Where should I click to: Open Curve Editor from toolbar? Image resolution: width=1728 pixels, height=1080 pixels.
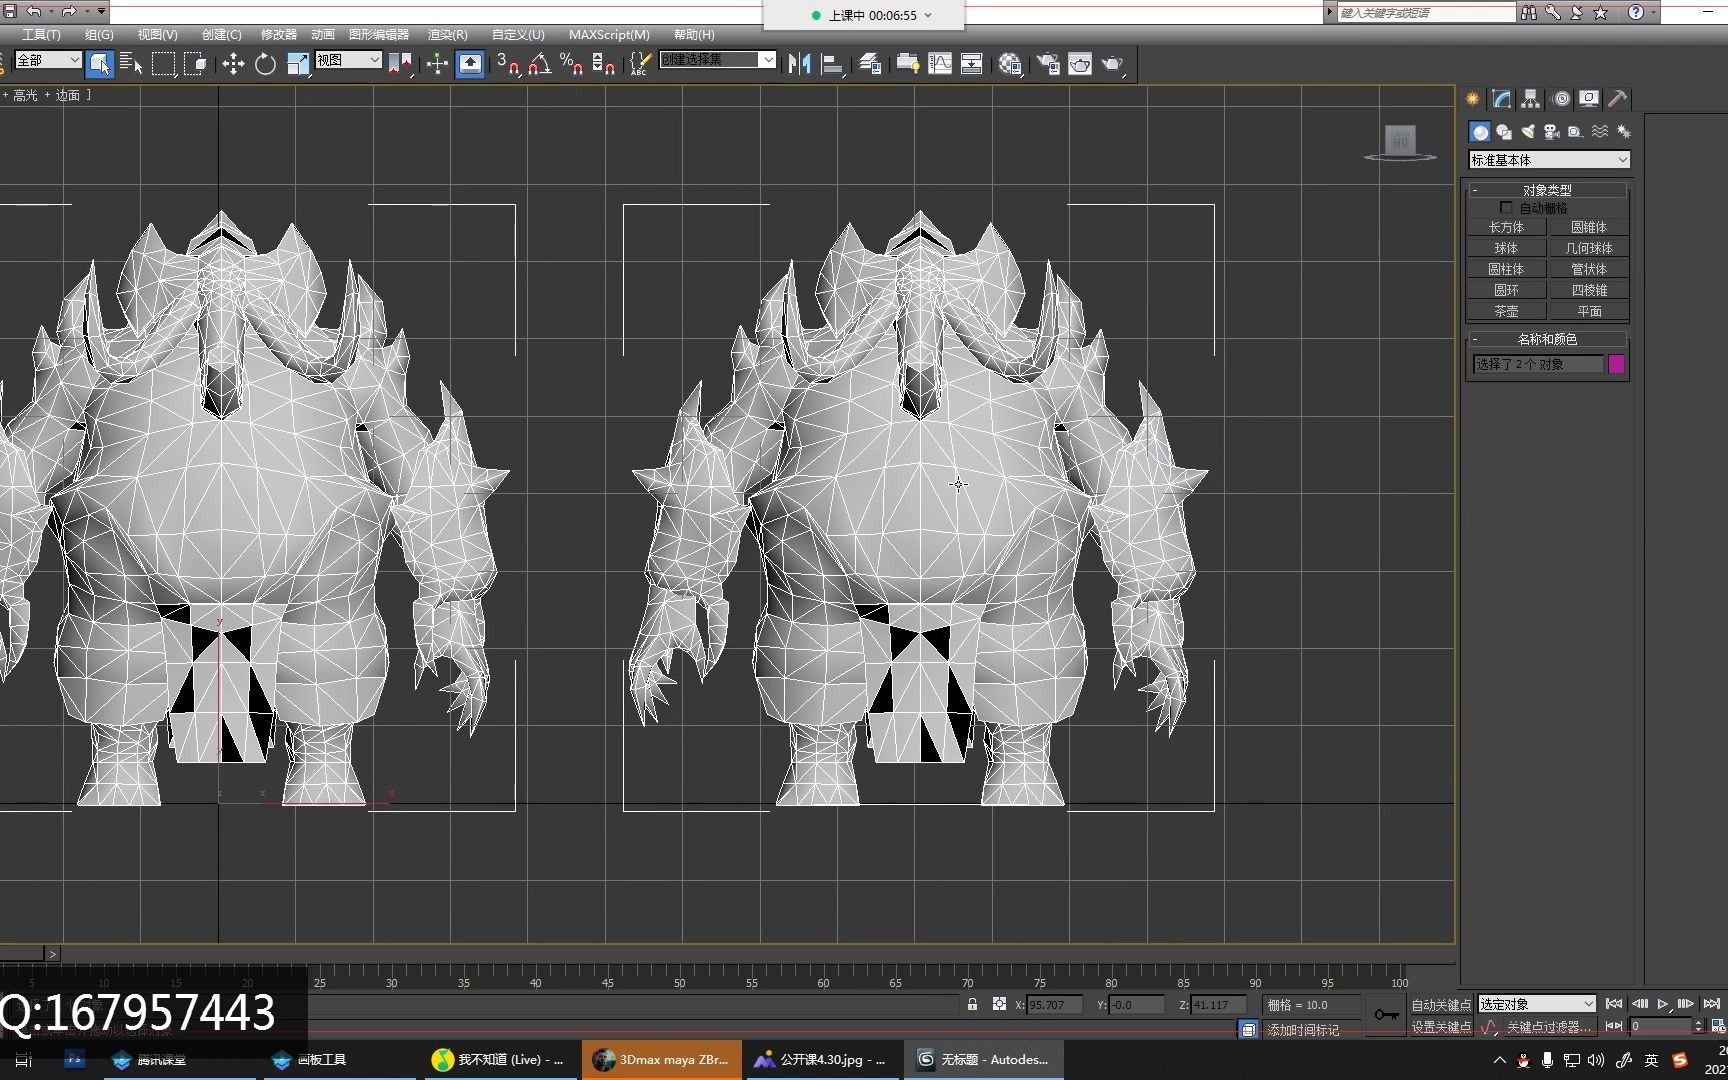(940, 64)
